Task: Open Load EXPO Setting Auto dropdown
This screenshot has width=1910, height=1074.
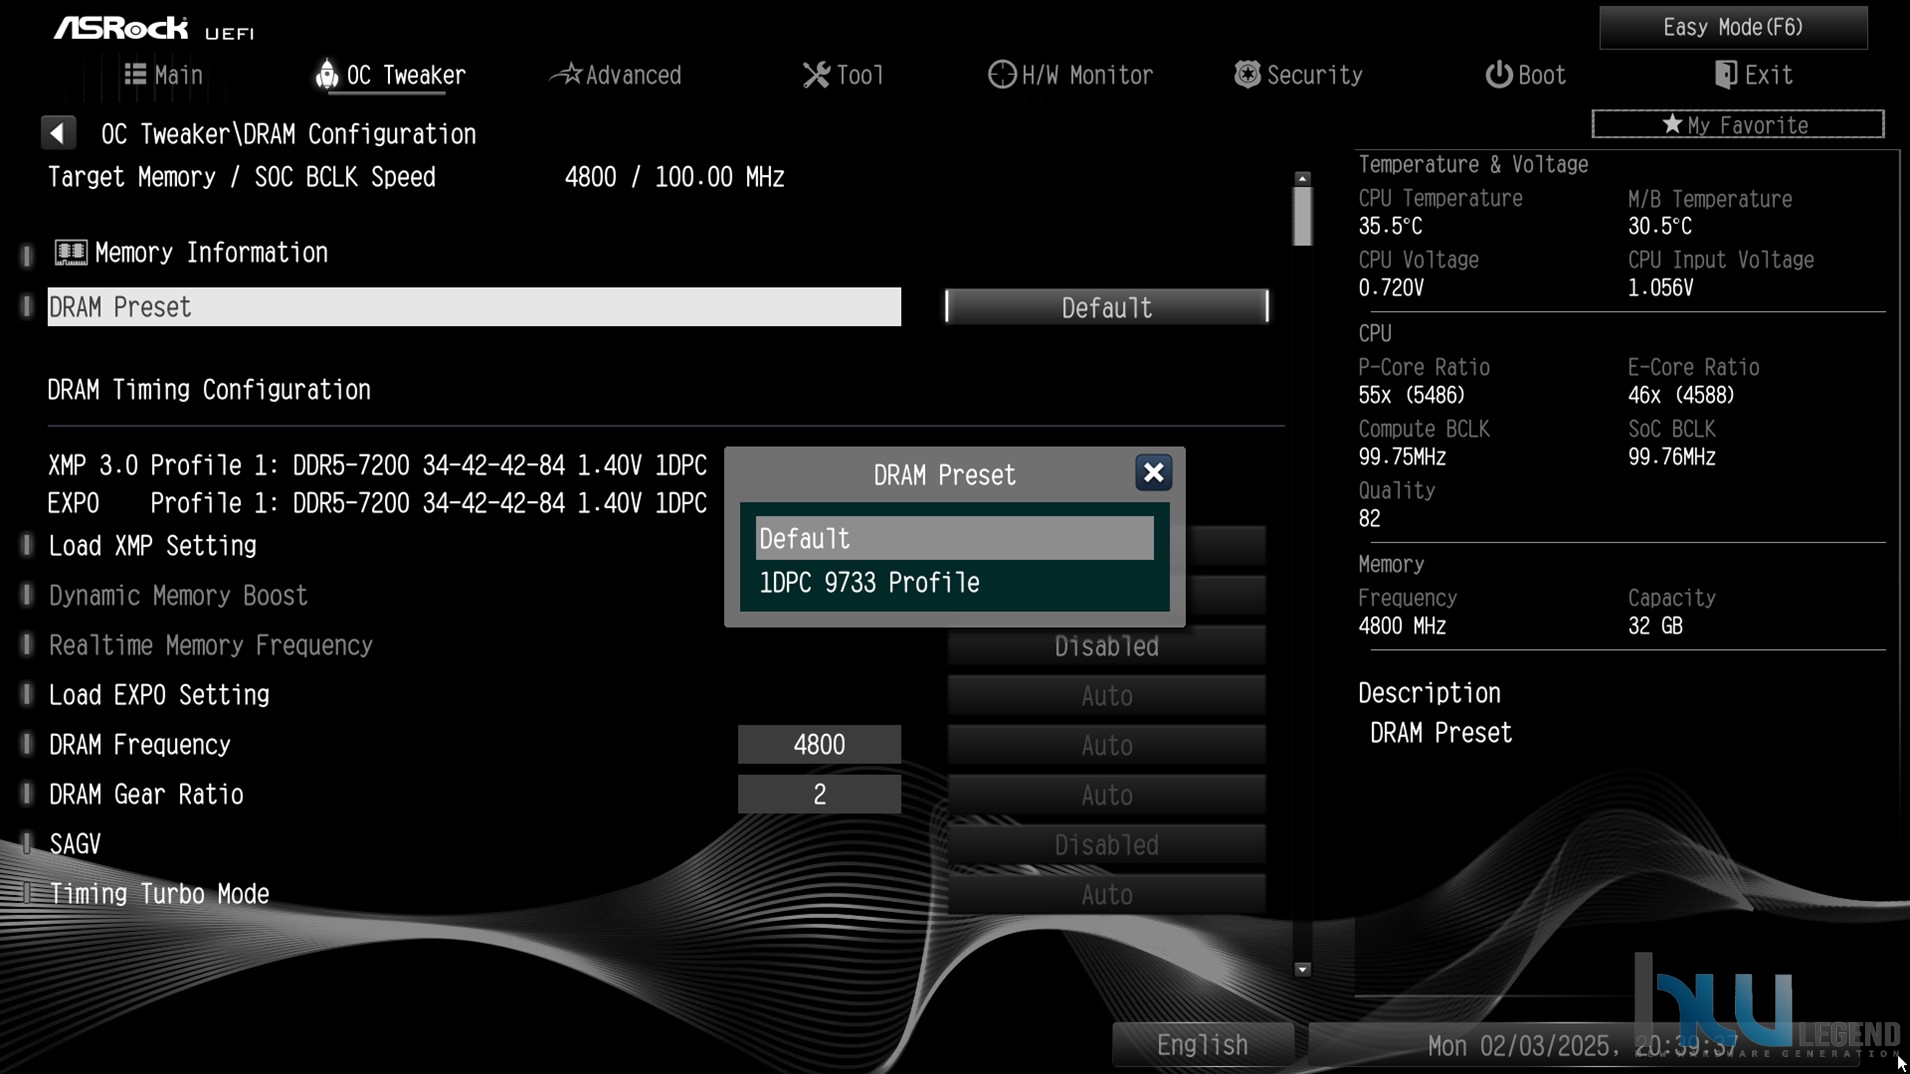Action: point(1106,695)
